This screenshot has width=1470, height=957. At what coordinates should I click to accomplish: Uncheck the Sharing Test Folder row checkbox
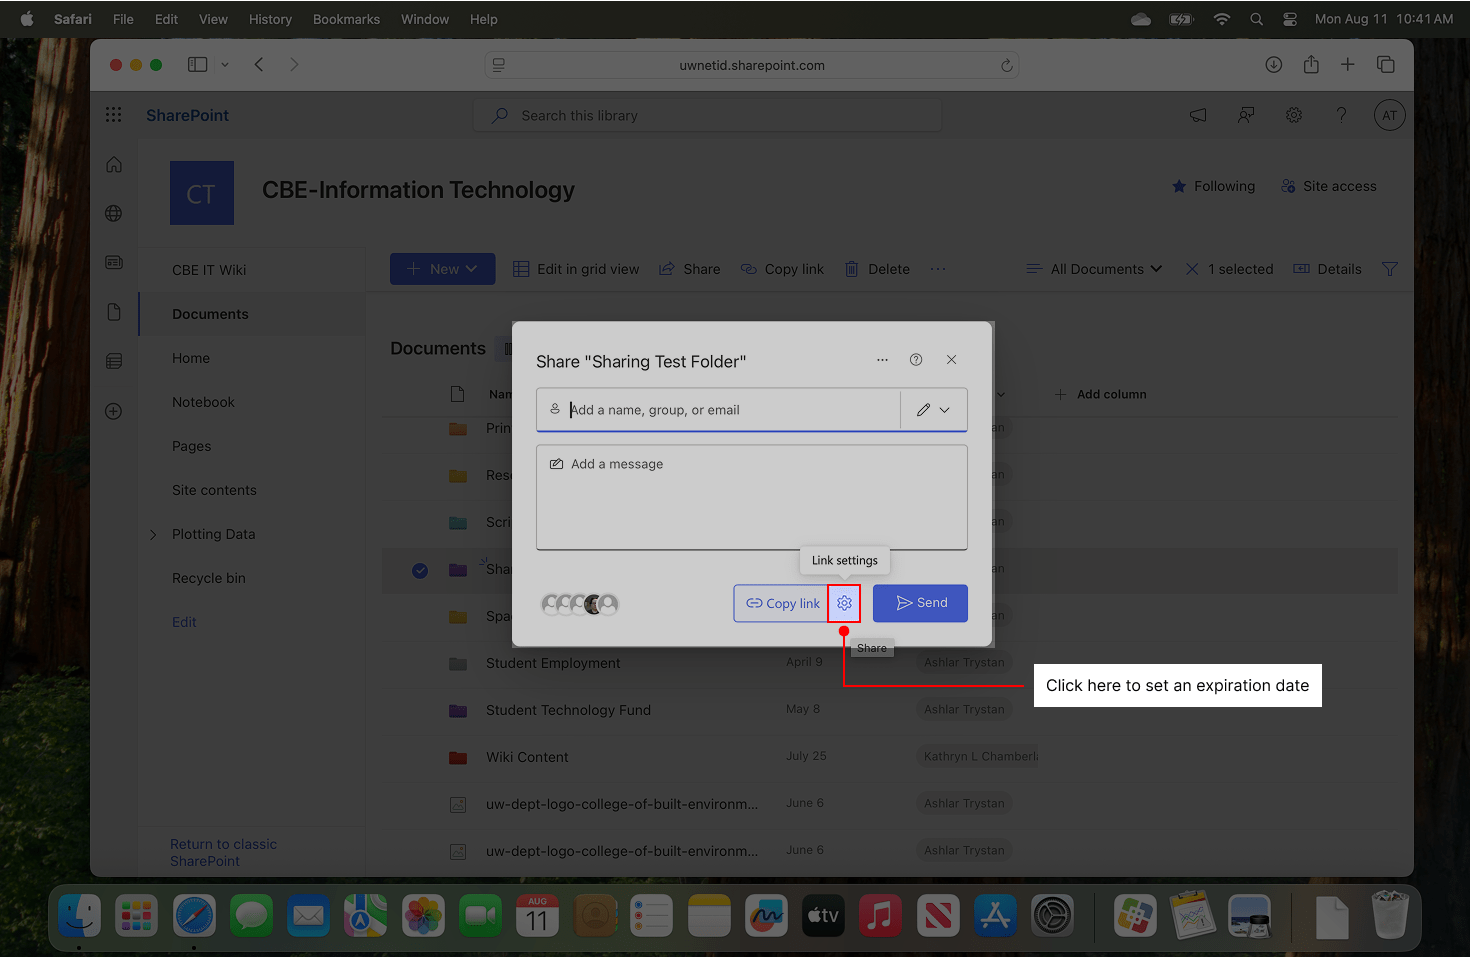pos(419,569)
